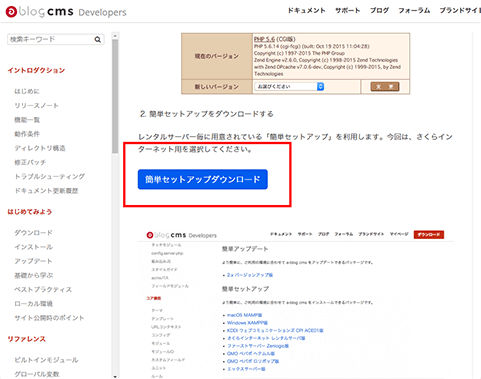
Task: Click the 新しいバージョン table cell
Action: click(x=217, y=87)
